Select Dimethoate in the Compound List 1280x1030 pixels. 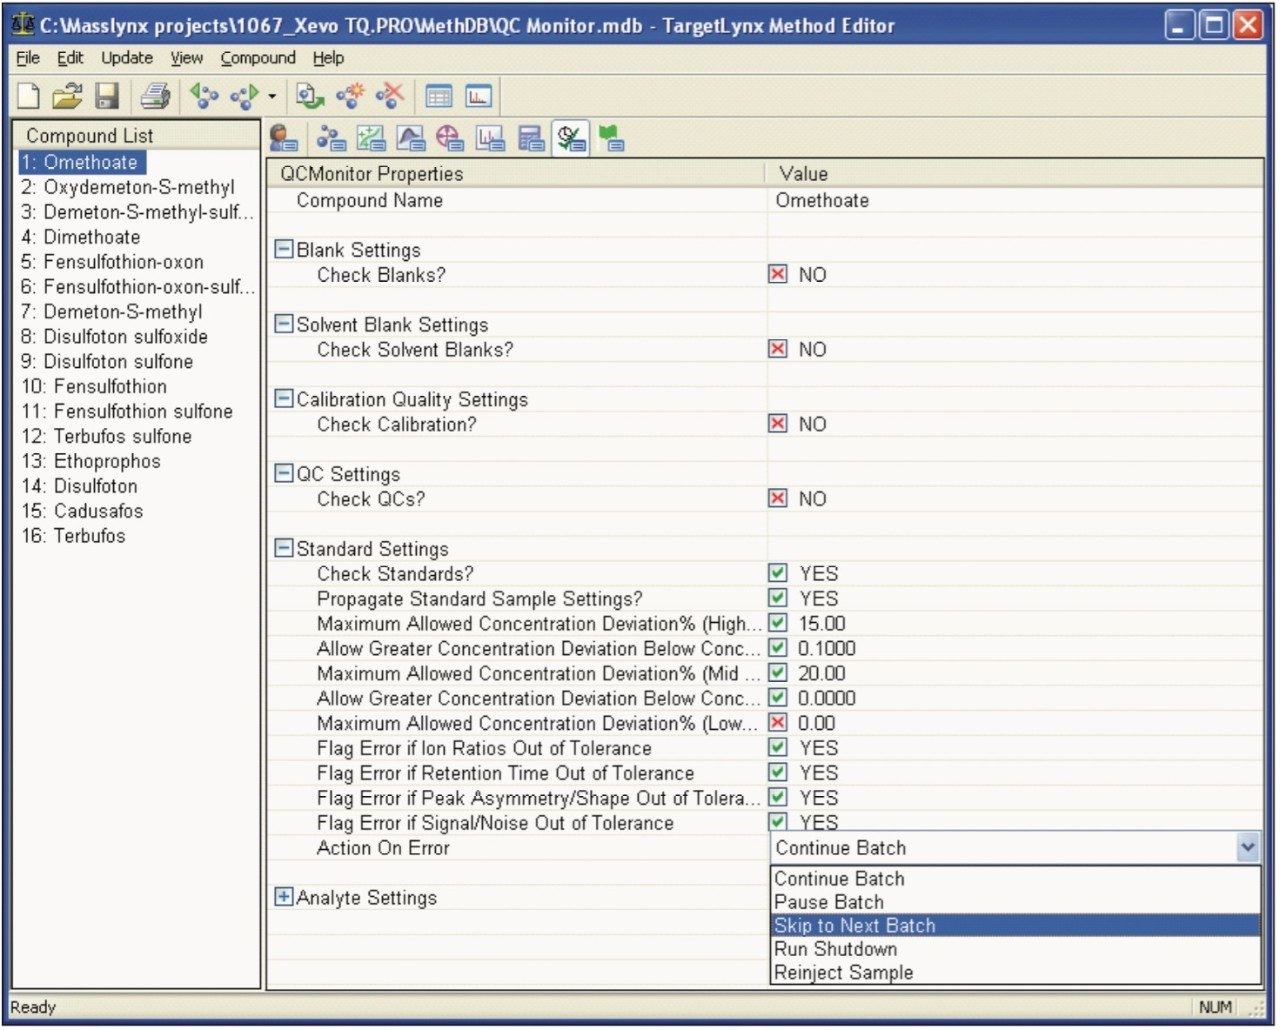coord(91,237)
